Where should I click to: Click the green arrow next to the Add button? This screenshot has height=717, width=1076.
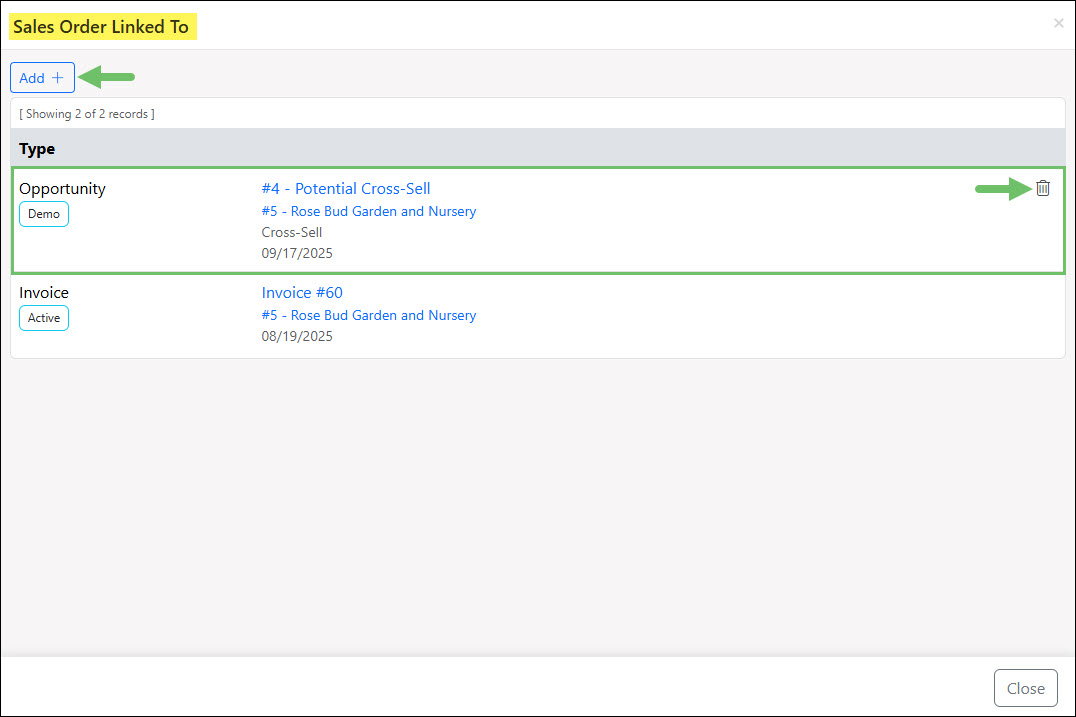pyautogui.click(x=106, y=76)
